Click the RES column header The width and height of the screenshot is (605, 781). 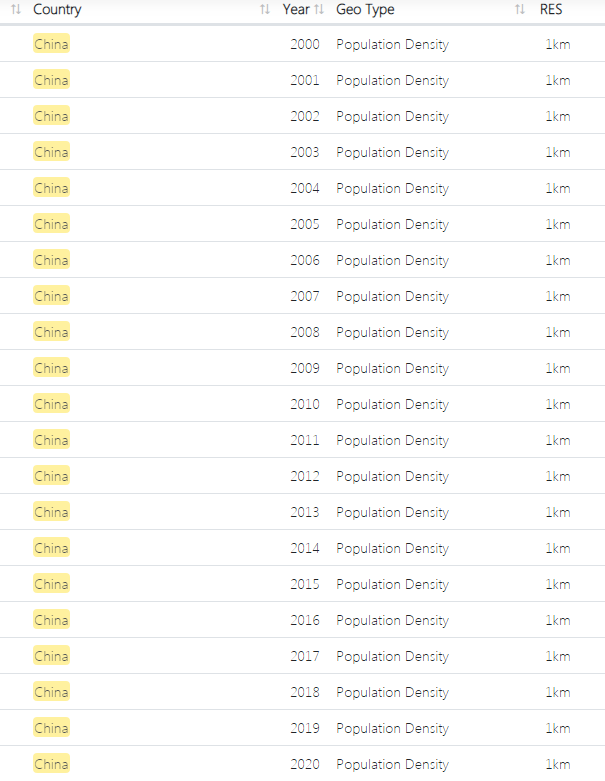click(551, 9)
